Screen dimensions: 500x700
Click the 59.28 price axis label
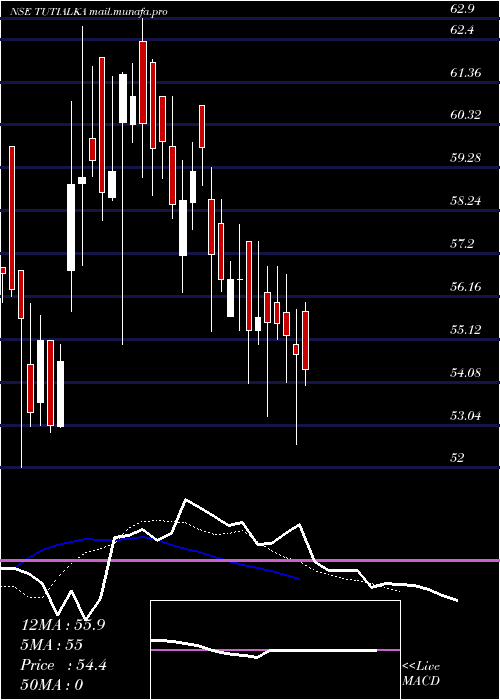466,158
